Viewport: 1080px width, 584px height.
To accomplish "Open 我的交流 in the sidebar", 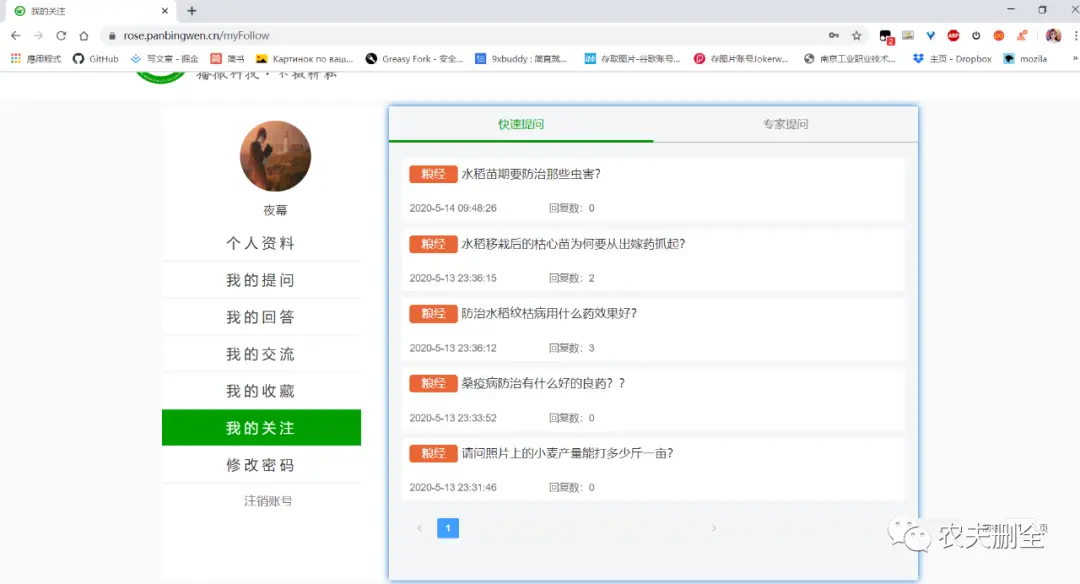I will click(261, 355).
